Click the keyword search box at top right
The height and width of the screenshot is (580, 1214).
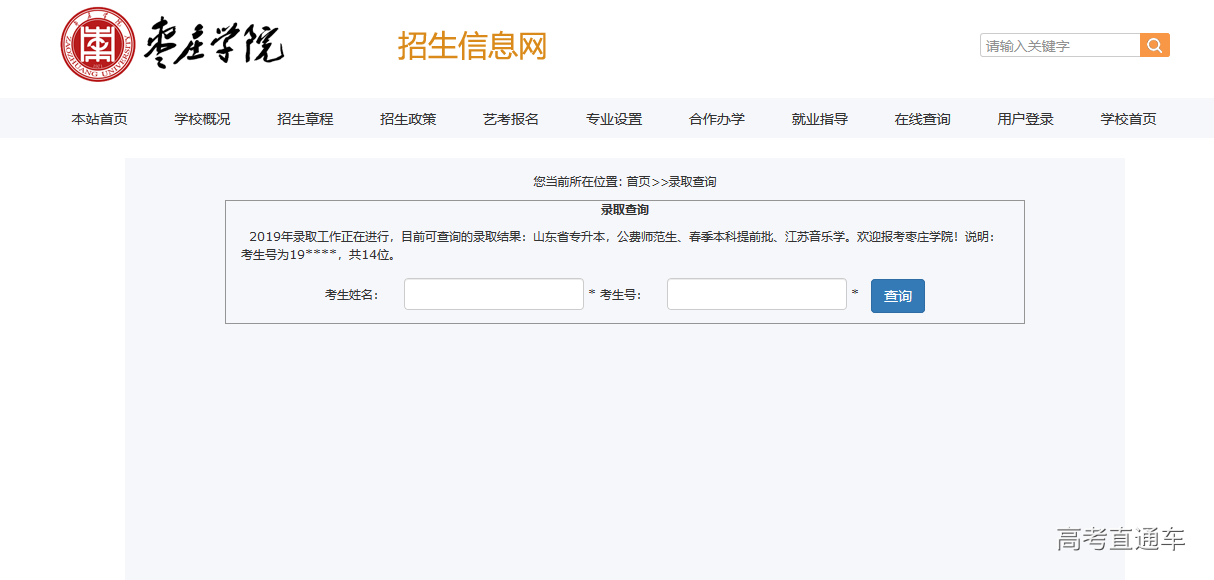coord(1060,45)
